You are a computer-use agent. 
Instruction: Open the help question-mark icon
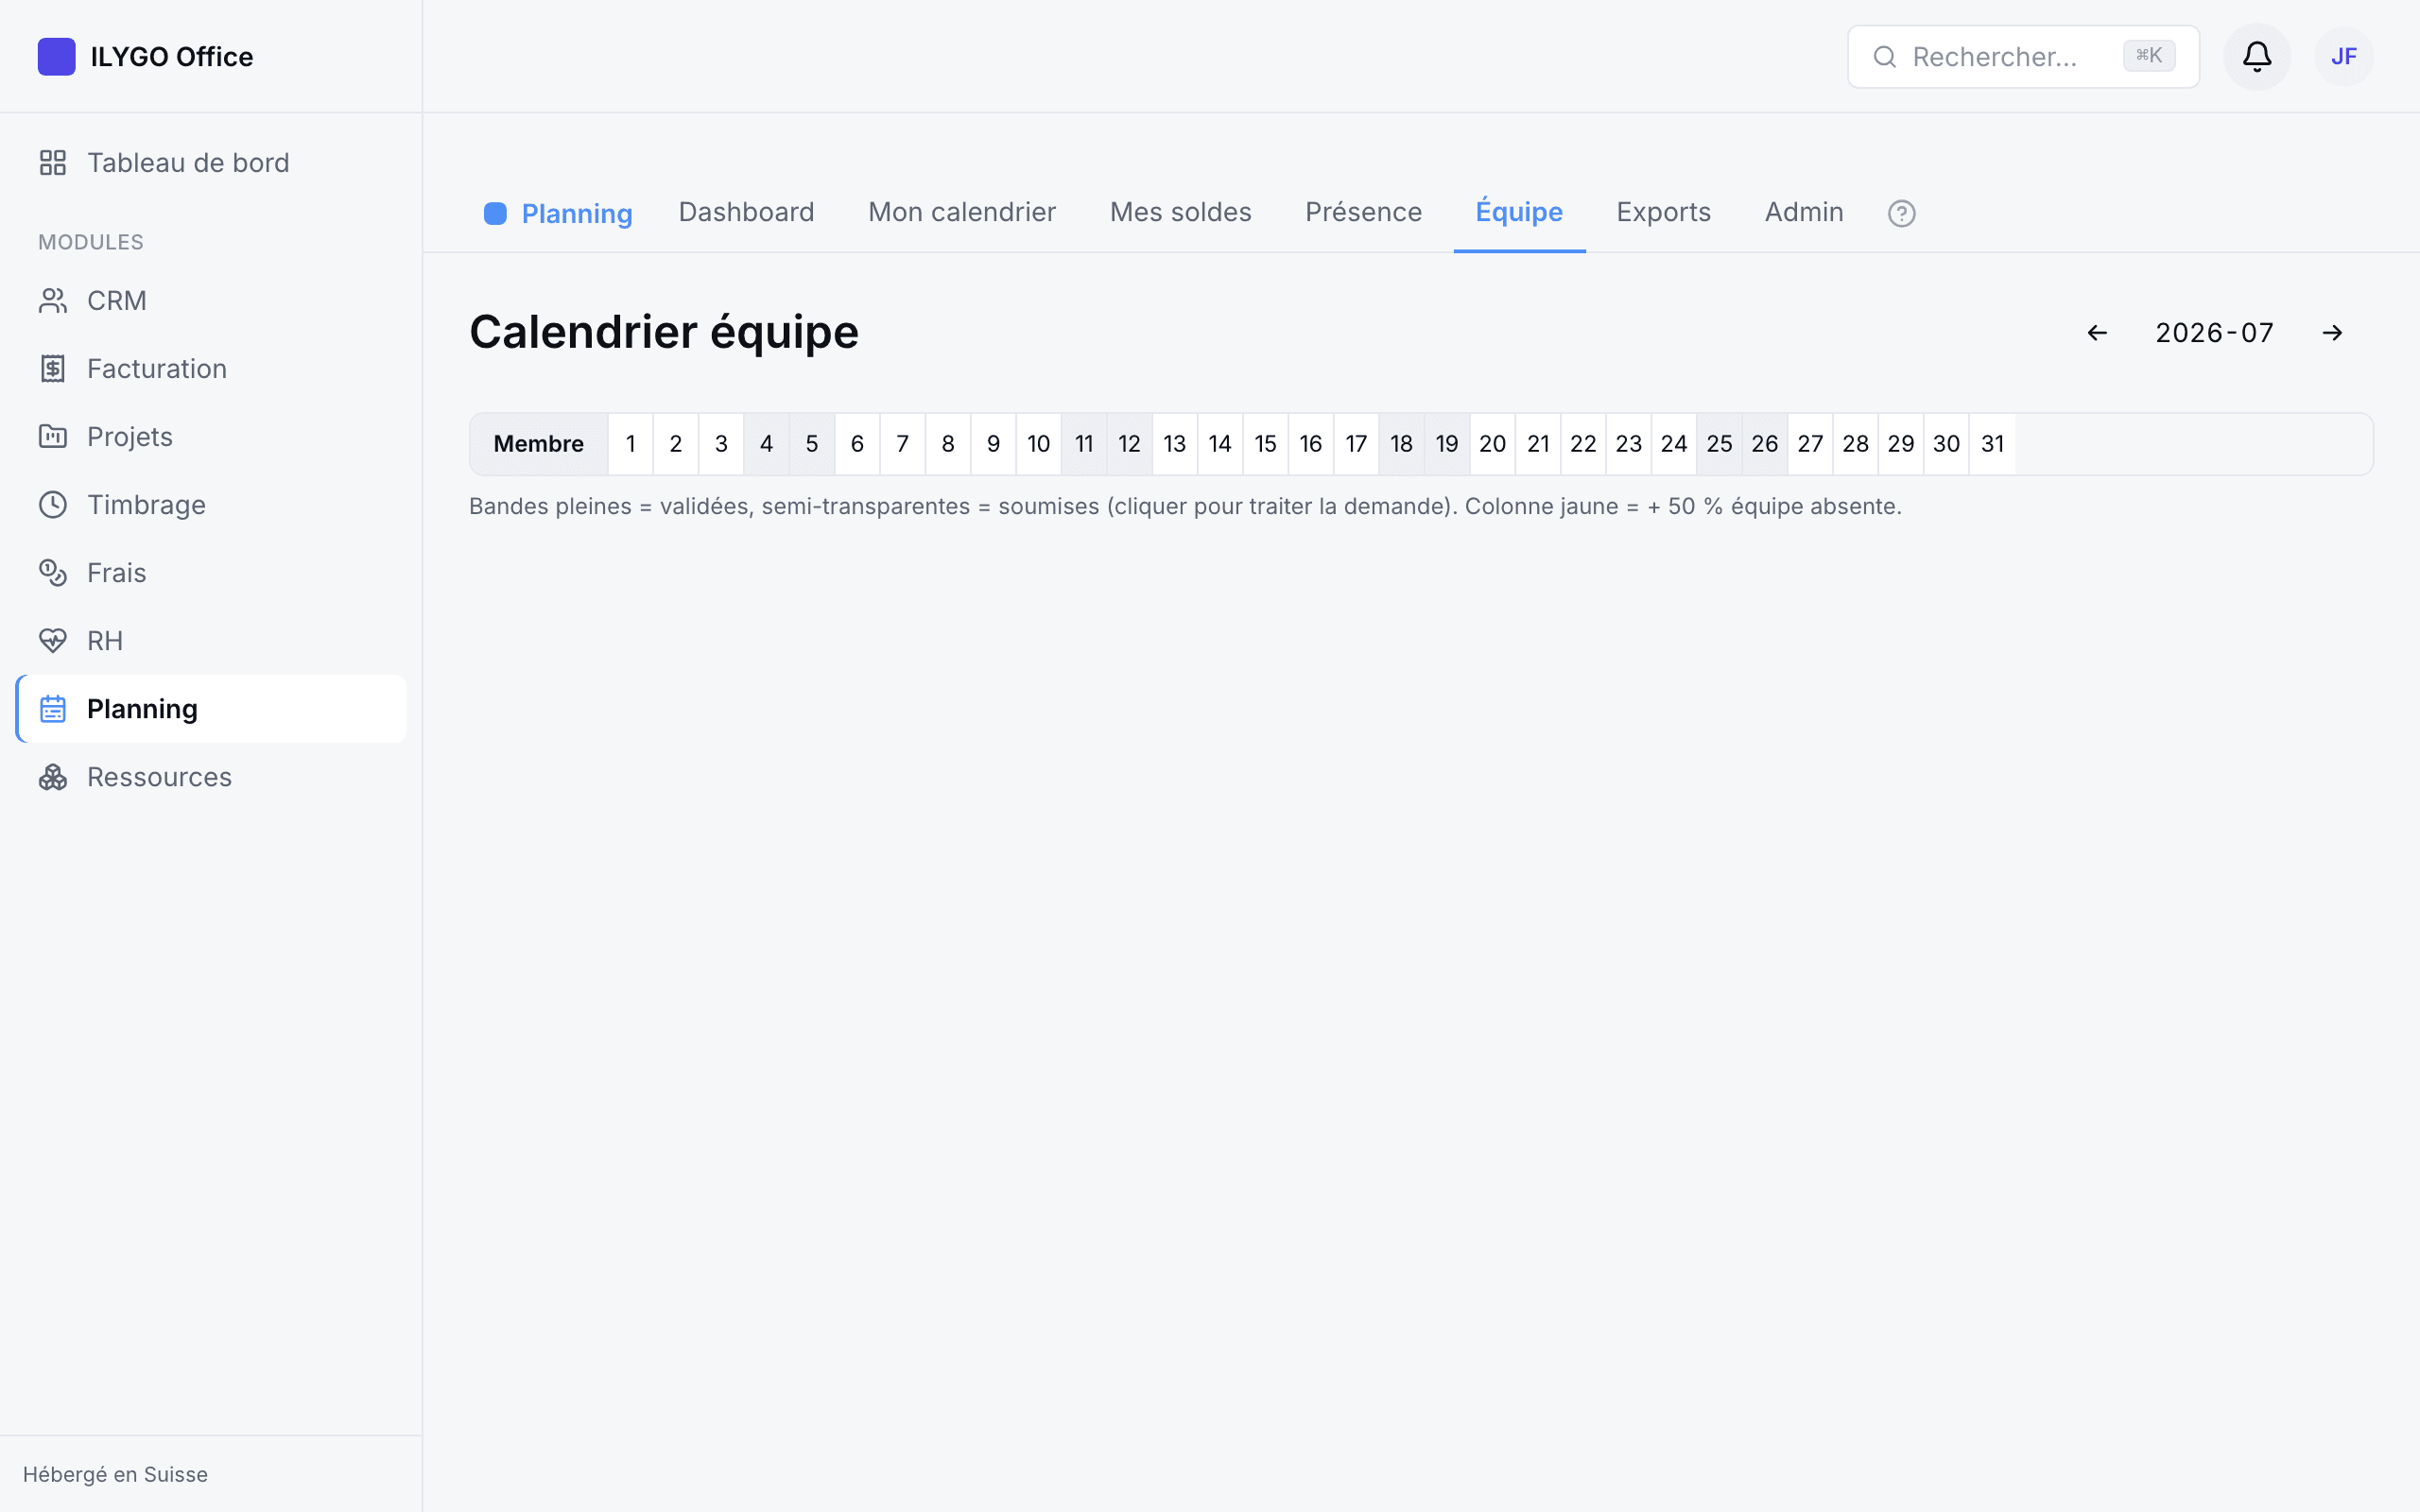click(x=1901, y=213)
